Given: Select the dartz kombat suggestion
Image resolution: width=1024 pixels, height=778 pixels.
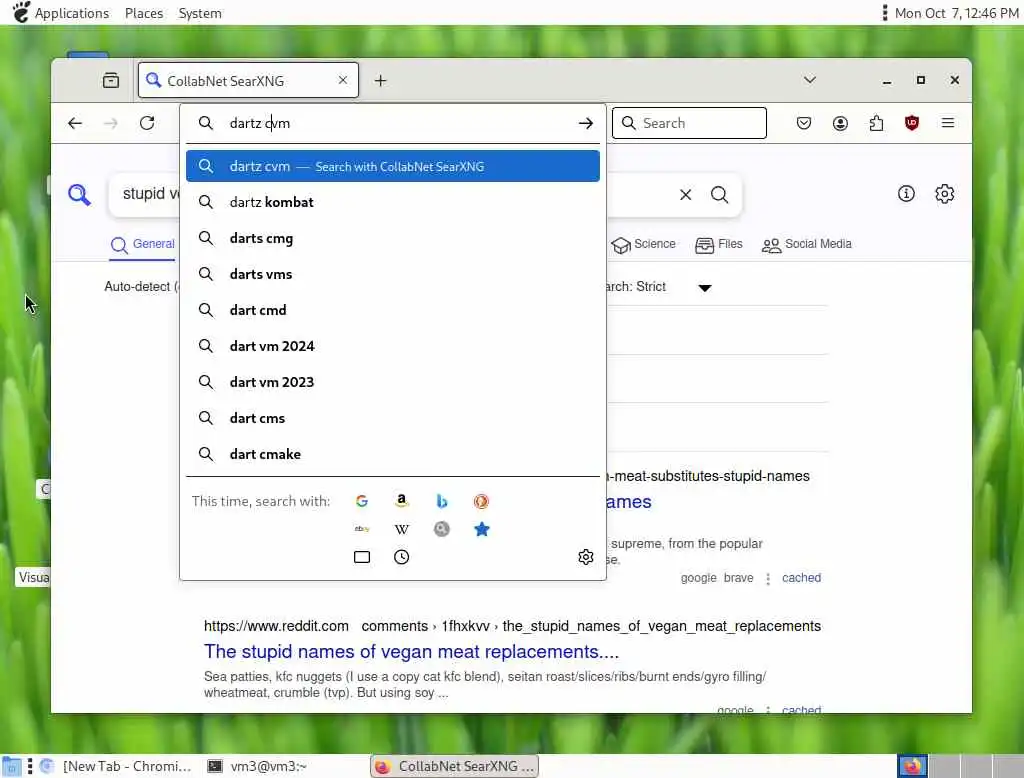Looking at the screenshot, I should pyautogui.click(x=392, y=202).
